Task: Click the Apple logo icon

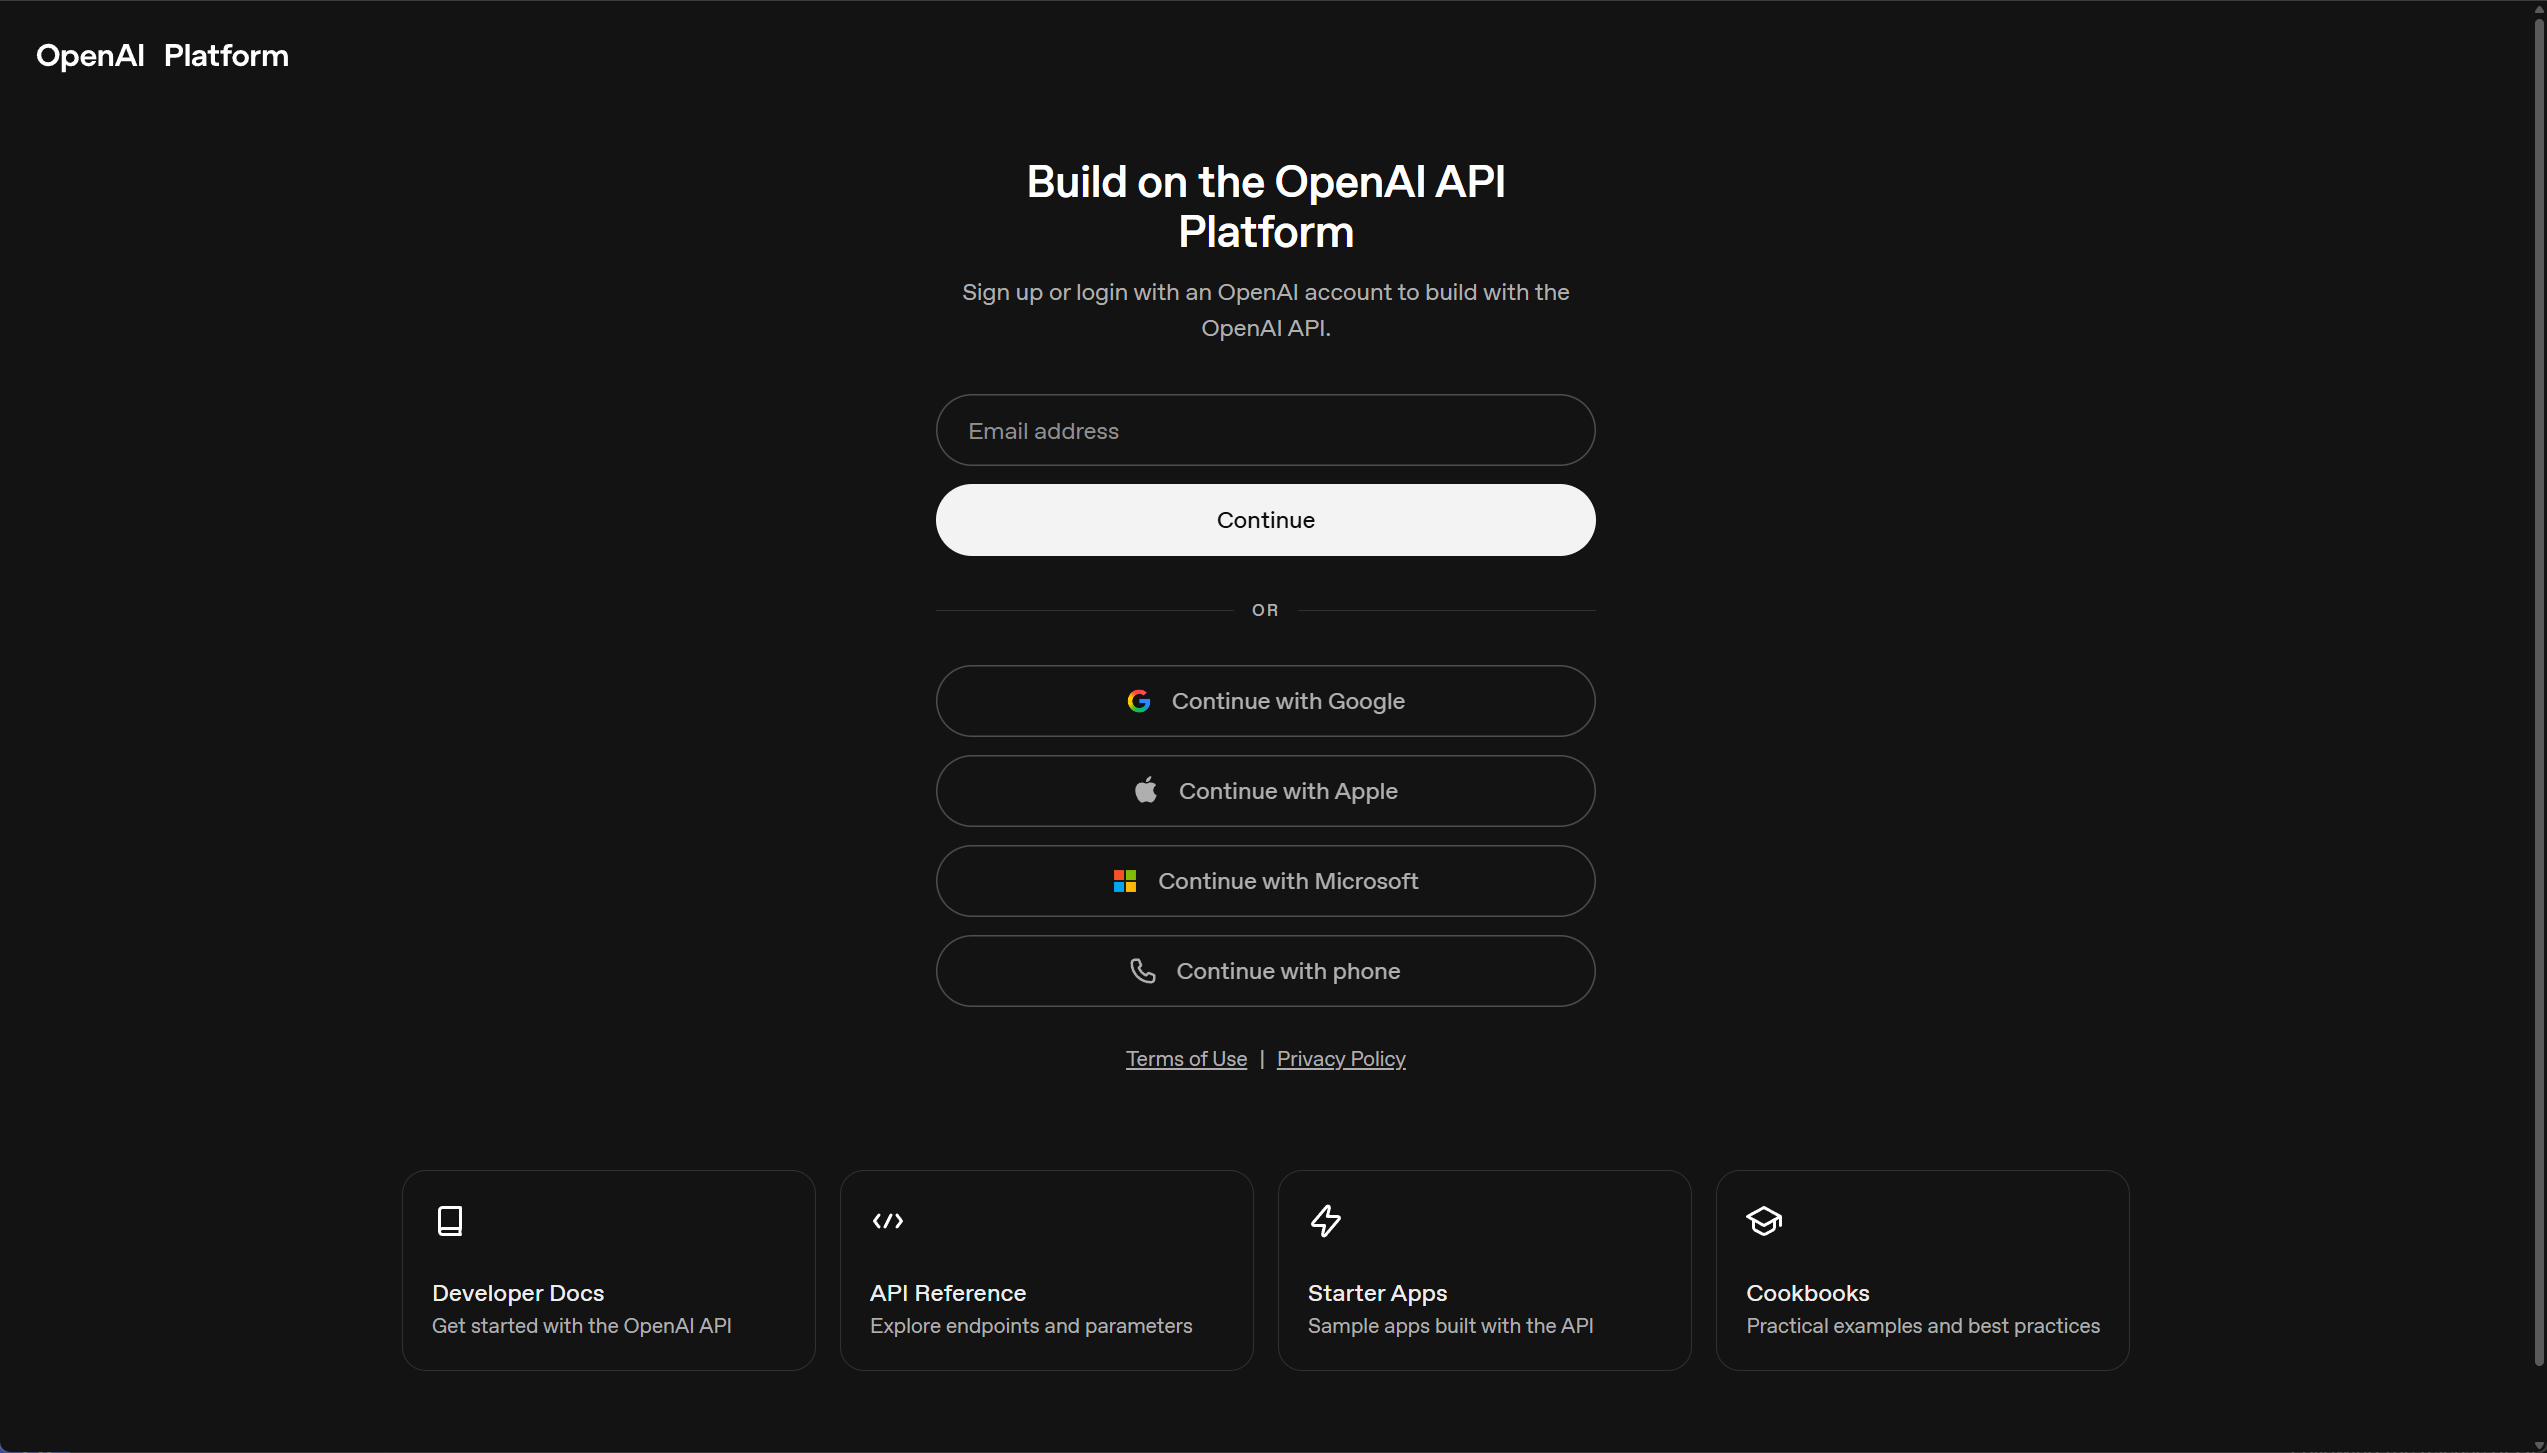Action: (1146, 790)
